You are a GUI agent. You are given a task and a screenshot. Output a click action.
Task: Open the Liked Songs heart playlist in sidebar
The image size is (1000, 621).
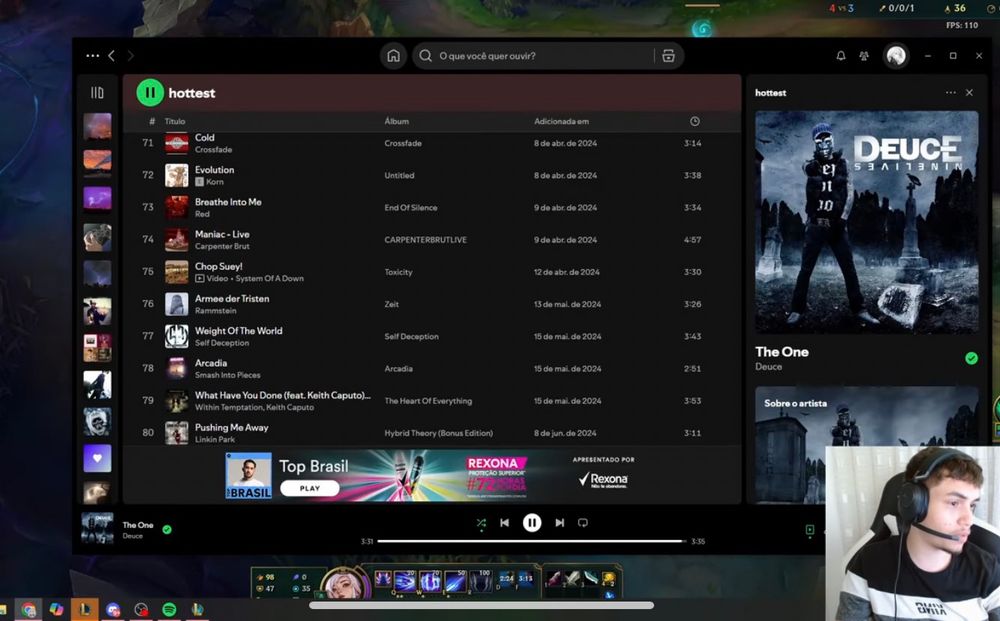coord(97,458)
